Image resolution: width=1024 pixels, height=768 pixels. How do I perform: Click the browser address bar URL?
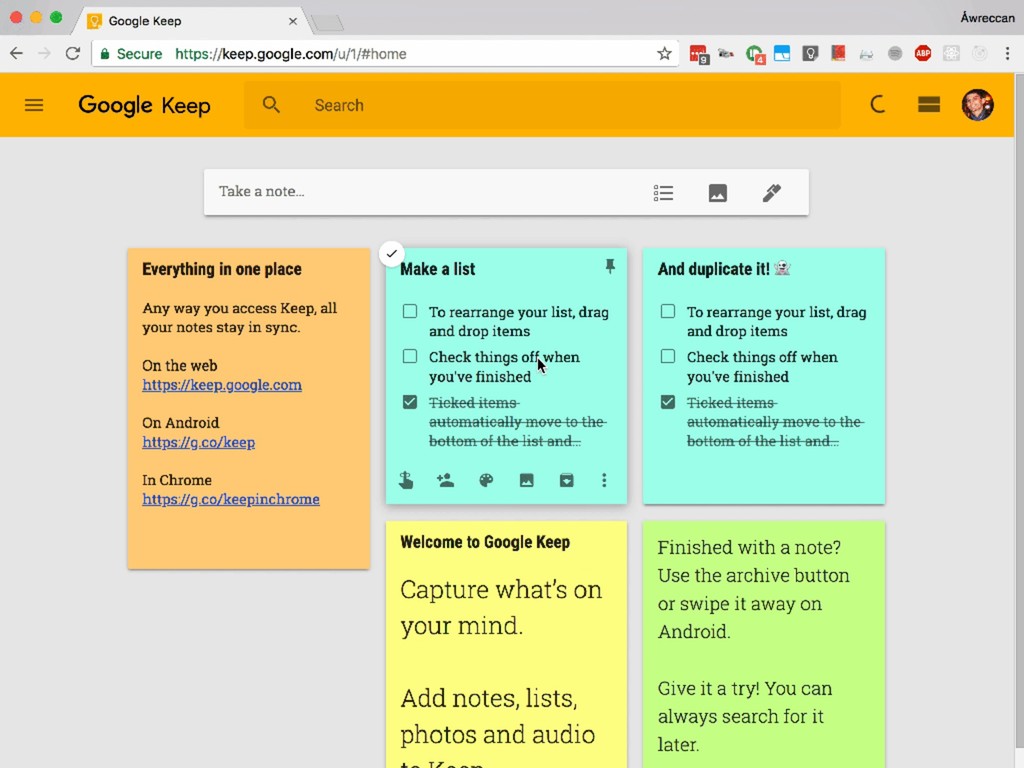[x=291, y=54]
